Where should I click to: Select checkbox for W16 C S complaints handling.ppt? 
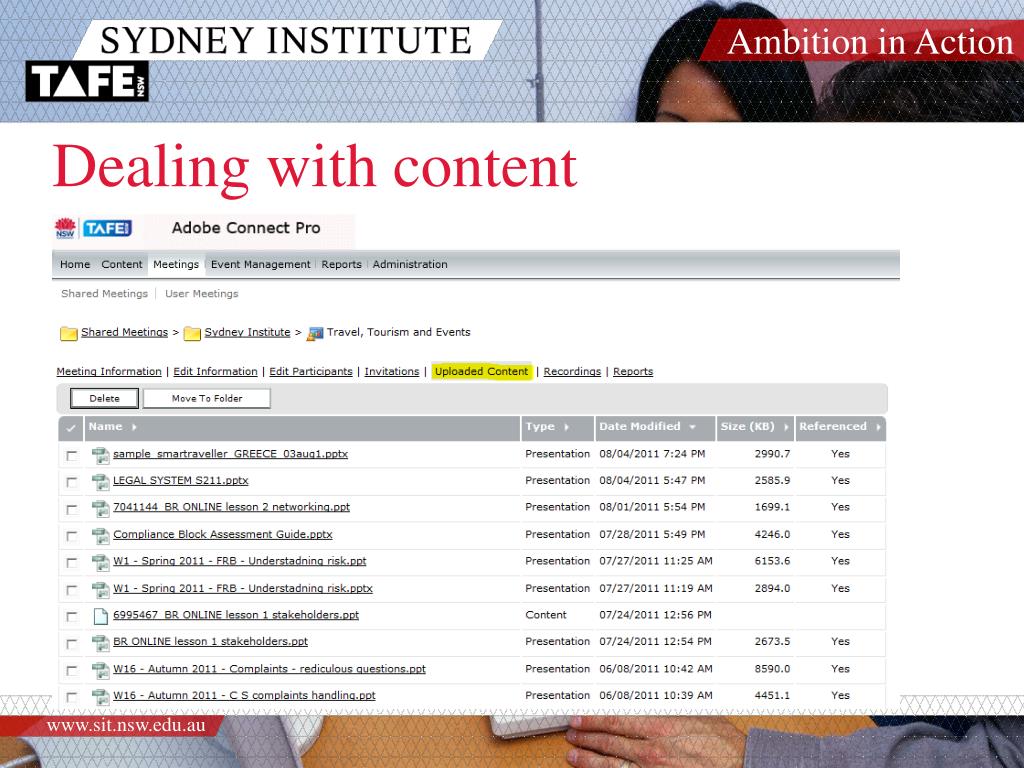coord(71,697)
